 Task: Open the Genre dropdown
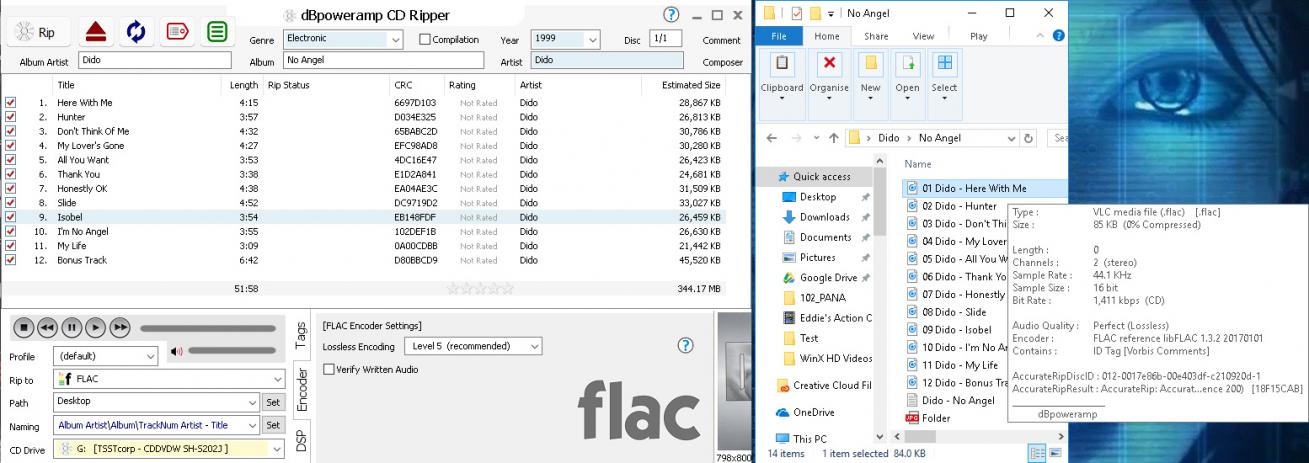point(395,40)
